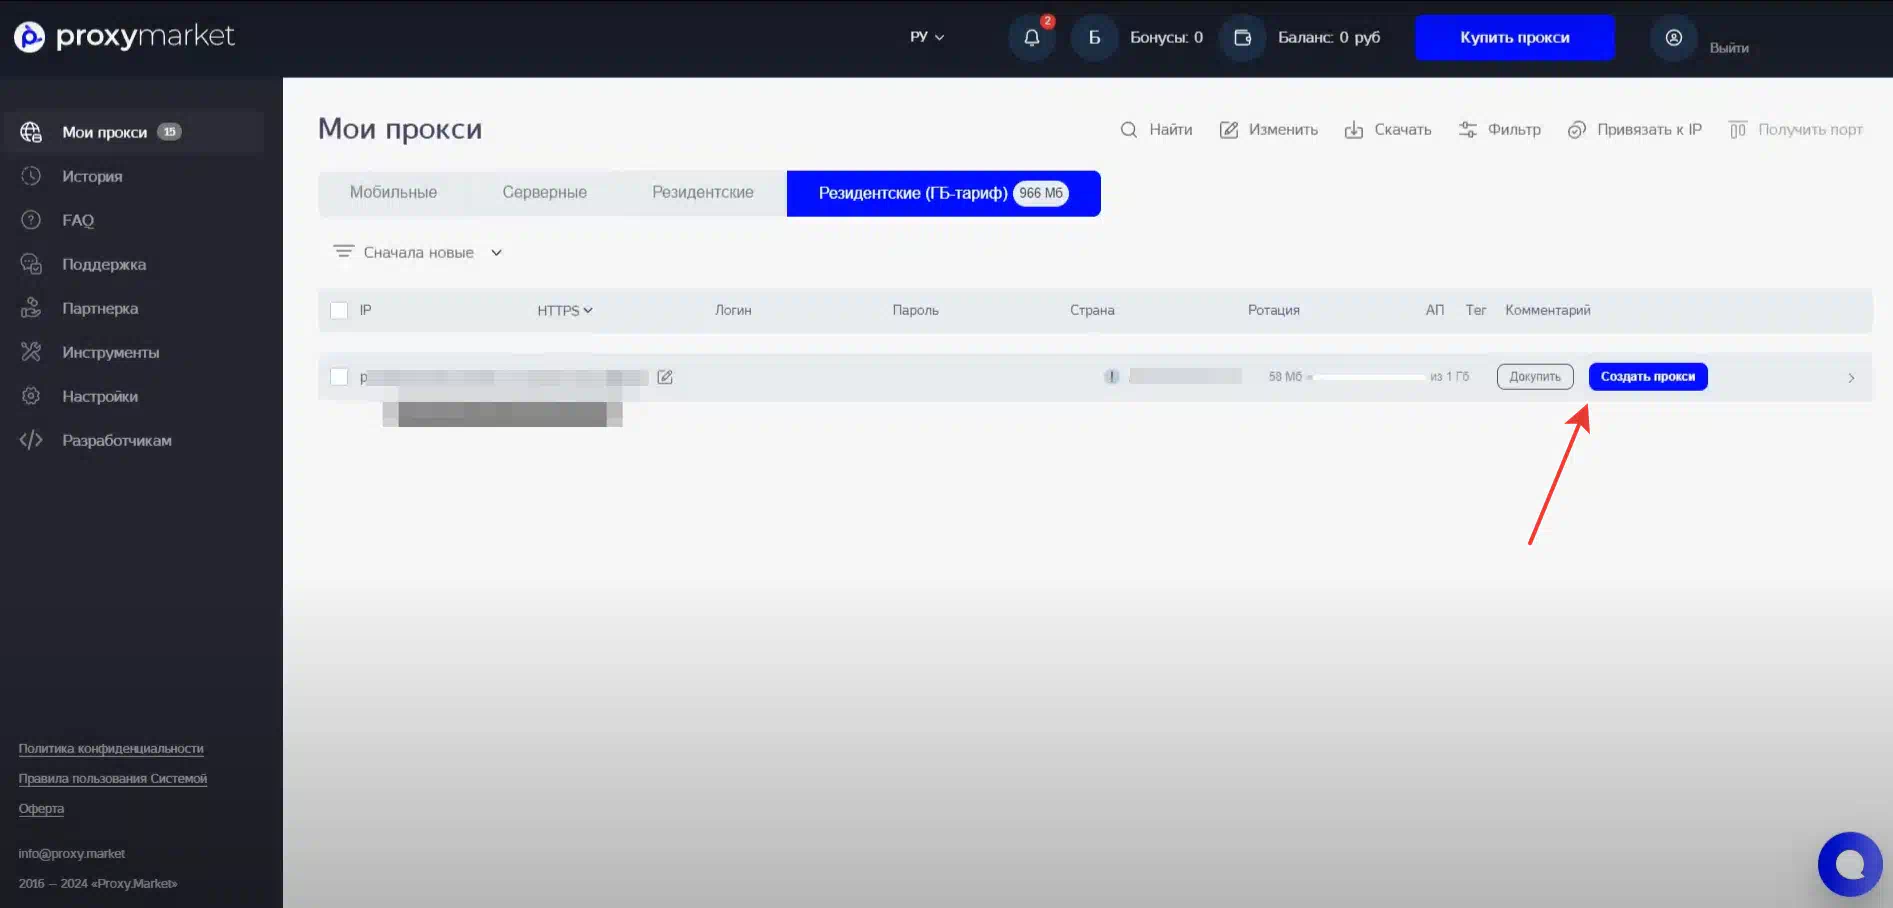Click the Привязать к IP link icon
The image size is (1893, 908).
1577,130
